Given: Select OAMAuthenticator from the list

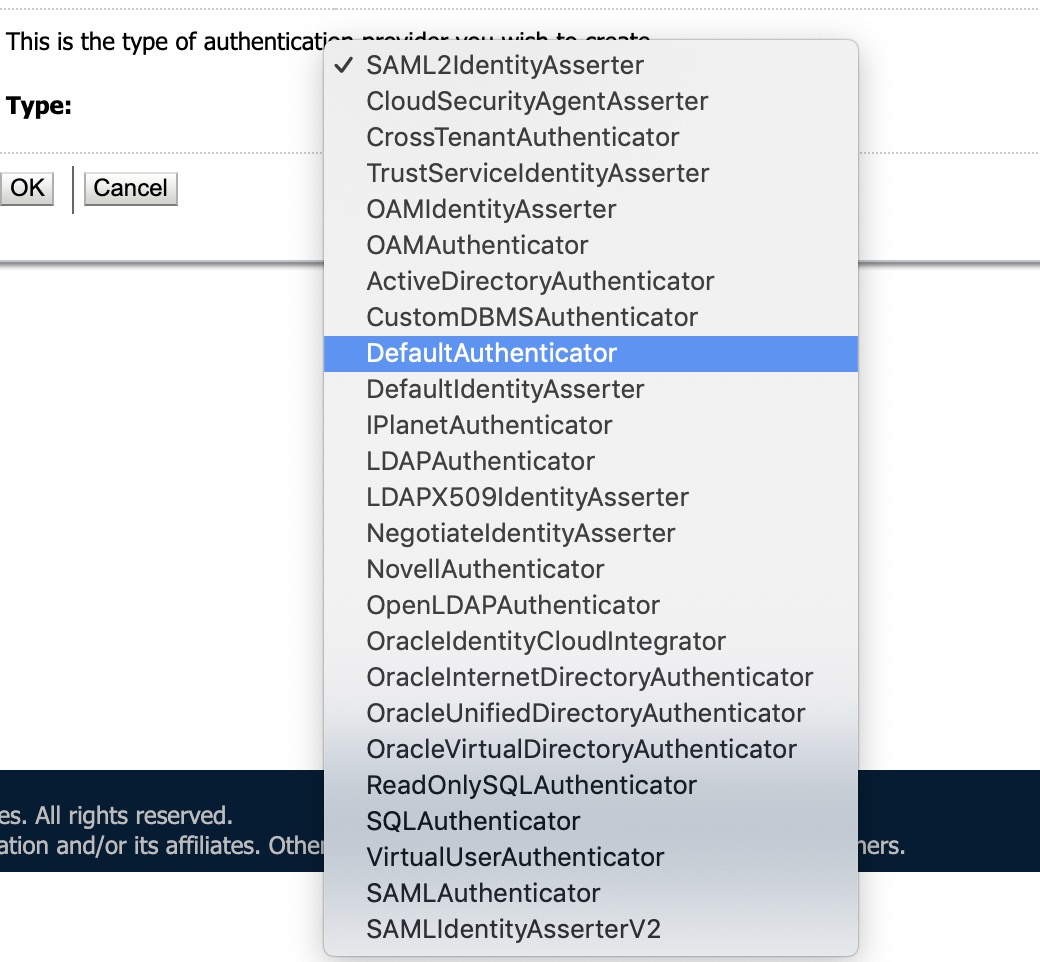Looking at the screenshot, I should tap(590, 245).
